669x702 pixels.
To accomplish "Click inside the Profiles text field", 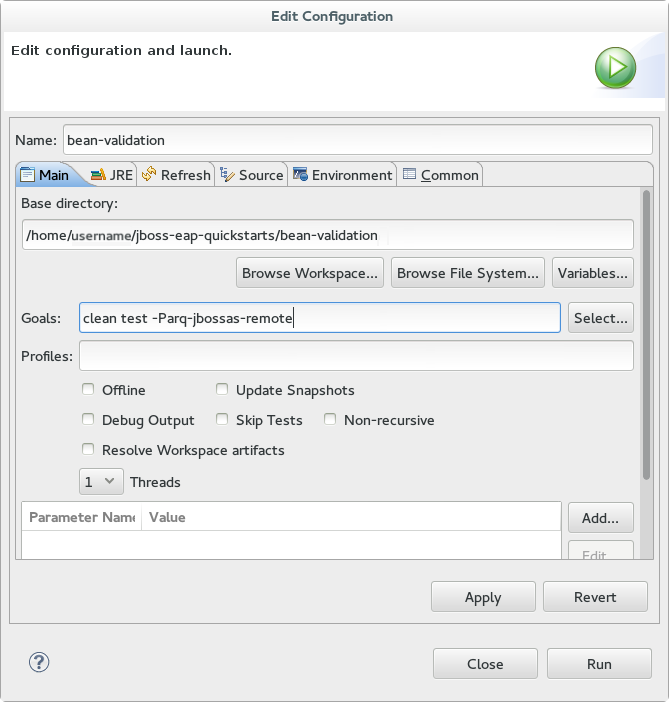I will [356, 356].
